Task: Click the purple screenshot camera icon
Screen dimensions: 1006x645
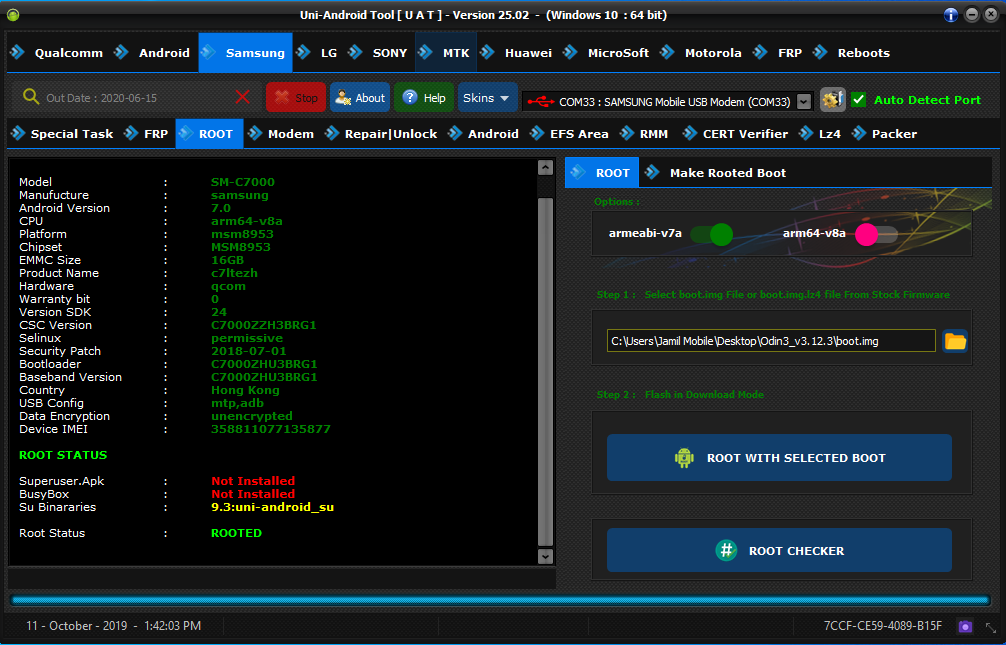Action: (966, 626)
